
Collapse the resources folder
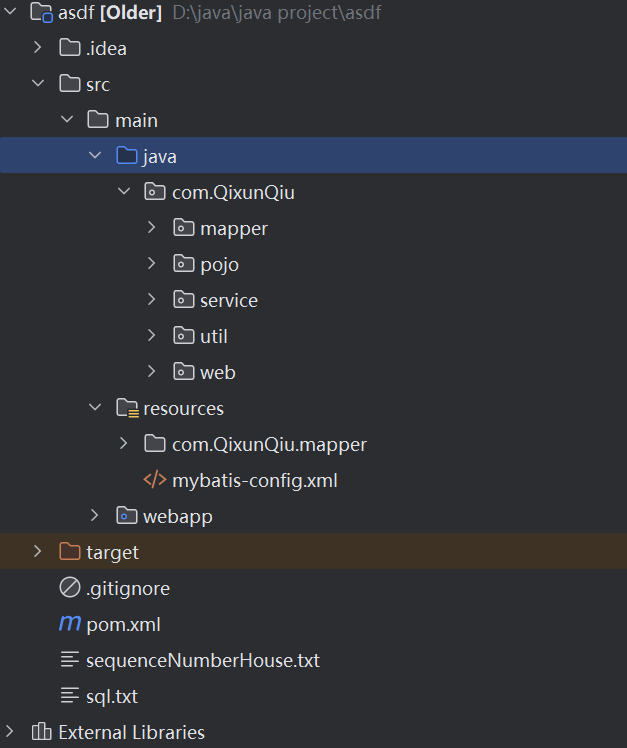[95, 408]
